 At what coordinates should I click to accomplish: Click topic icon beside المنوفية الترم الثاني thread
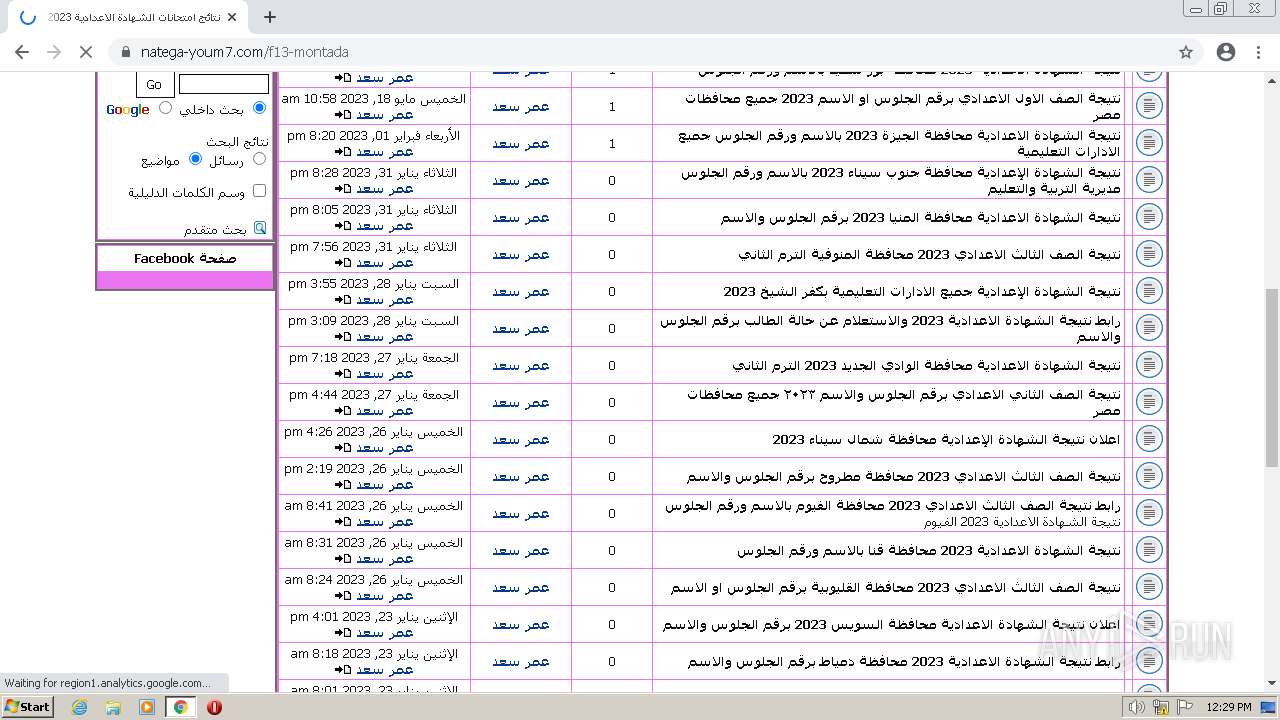(x=1149, y=254)
